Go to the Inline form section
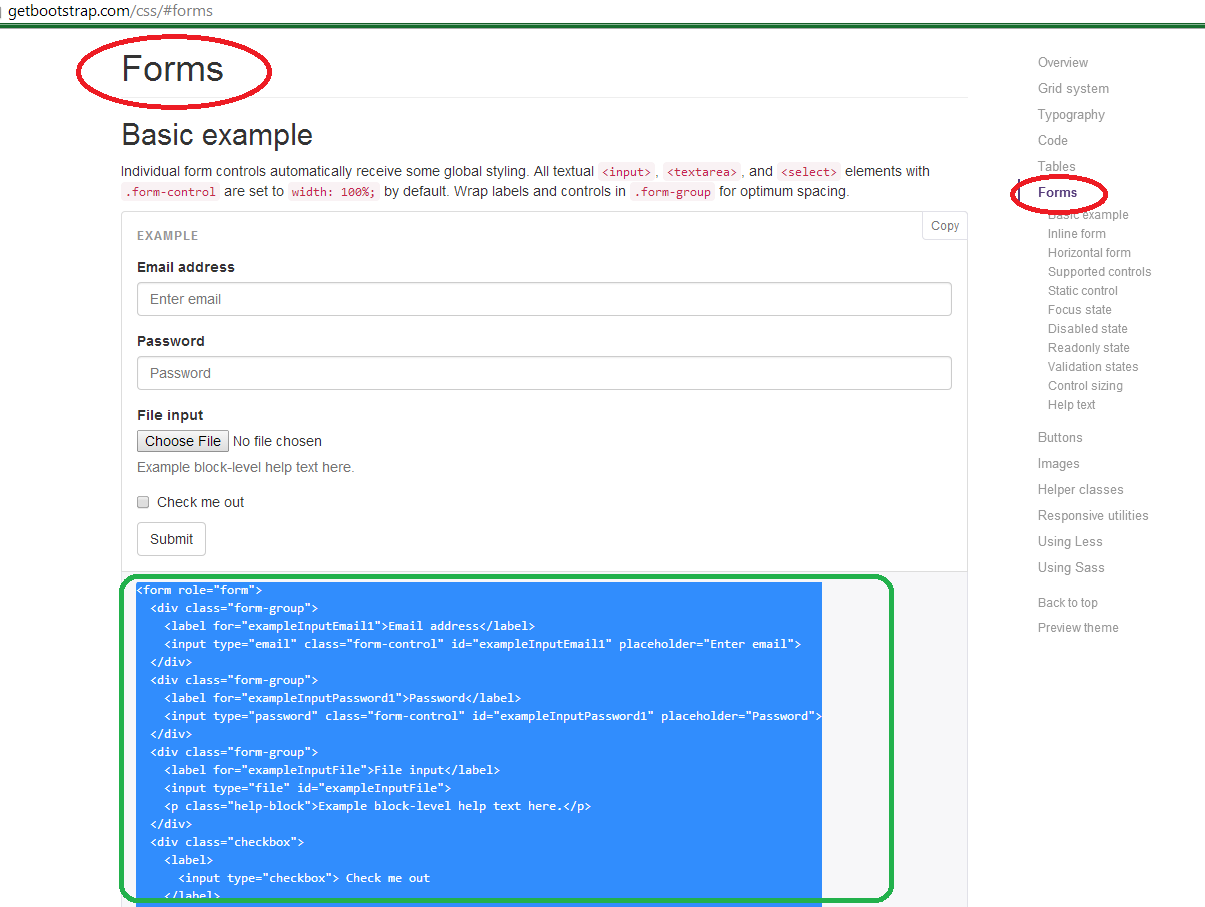 tap(1076, 233)
